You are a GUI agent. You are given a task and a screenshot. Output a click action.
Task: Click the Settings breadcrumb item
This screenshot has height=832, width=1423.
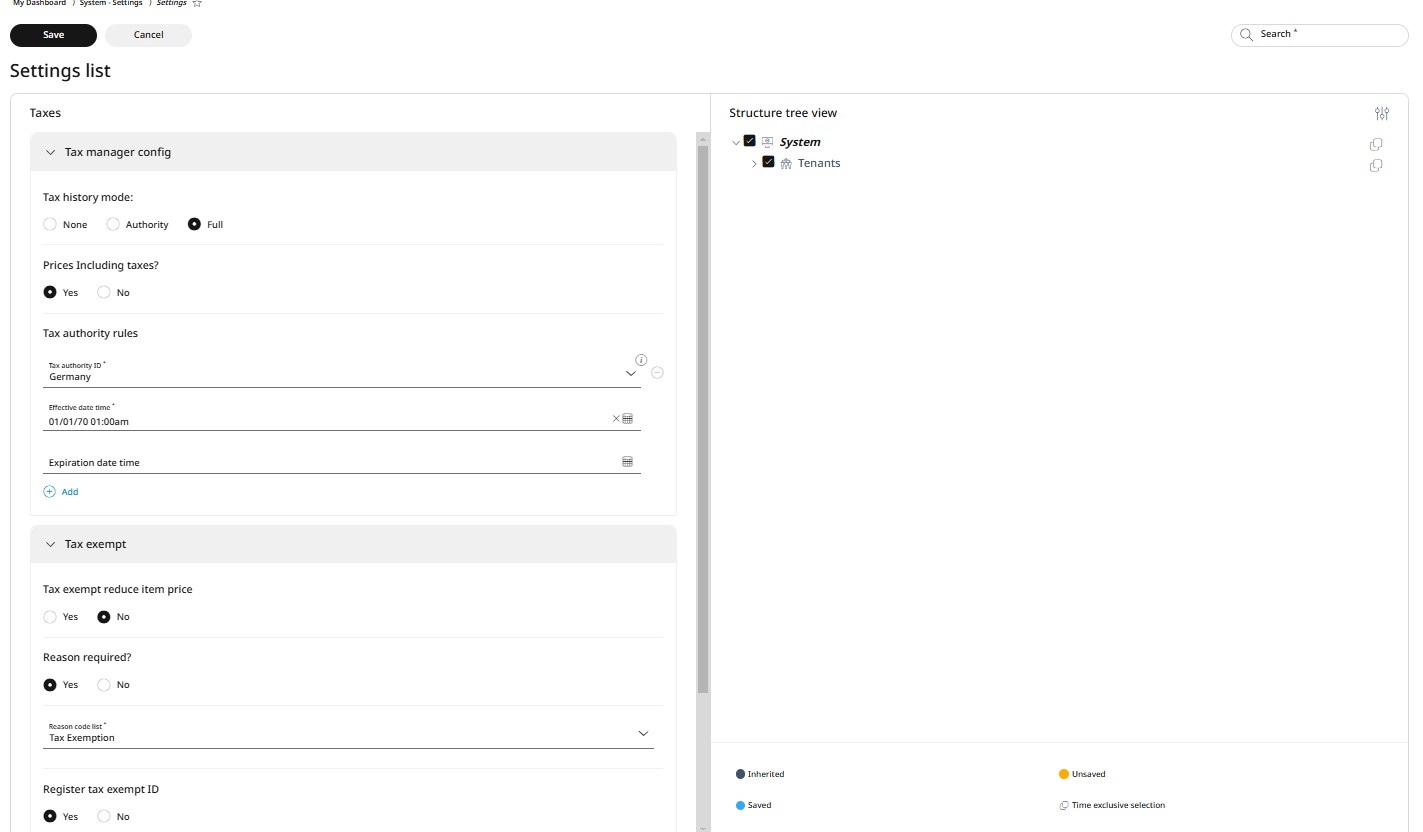click(x=171, y=3)
